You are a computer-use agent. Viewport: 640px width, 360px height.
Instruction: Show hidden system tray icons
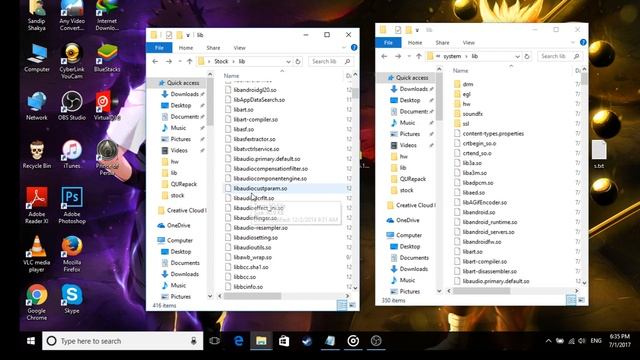click(x=548, y=340)
